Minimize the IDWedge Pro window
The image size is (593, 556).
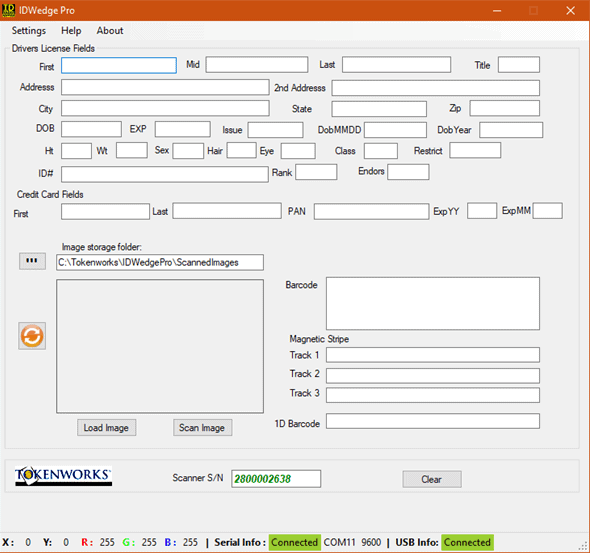(497, 11)
